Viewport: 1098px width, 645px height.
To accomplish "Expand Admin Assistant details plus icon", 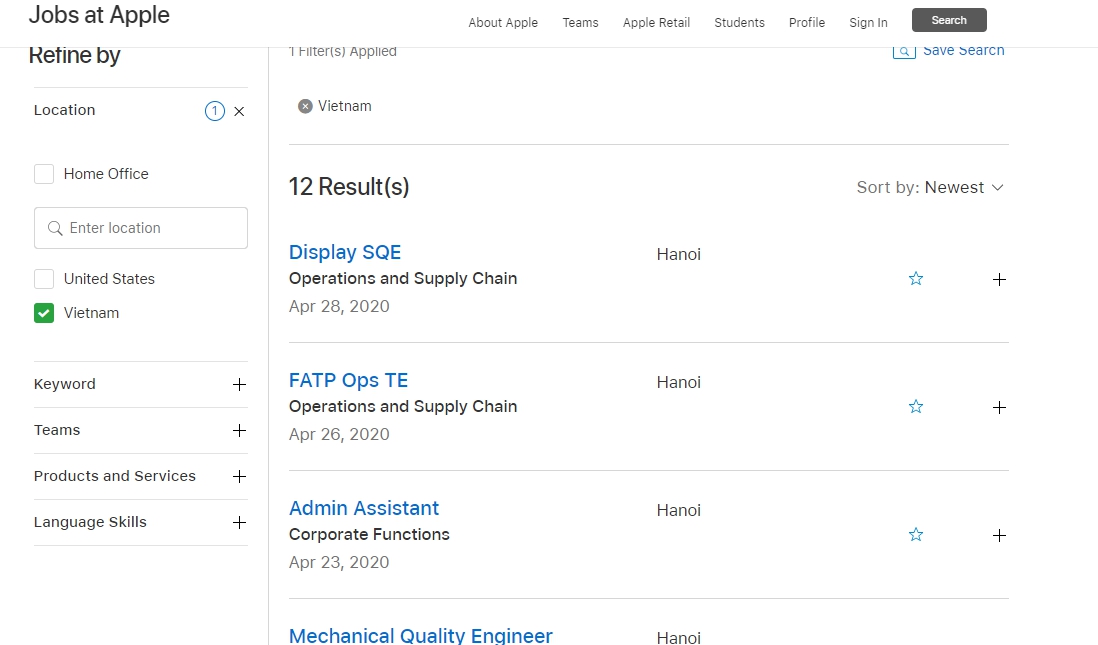I will [x=998, y=536].
